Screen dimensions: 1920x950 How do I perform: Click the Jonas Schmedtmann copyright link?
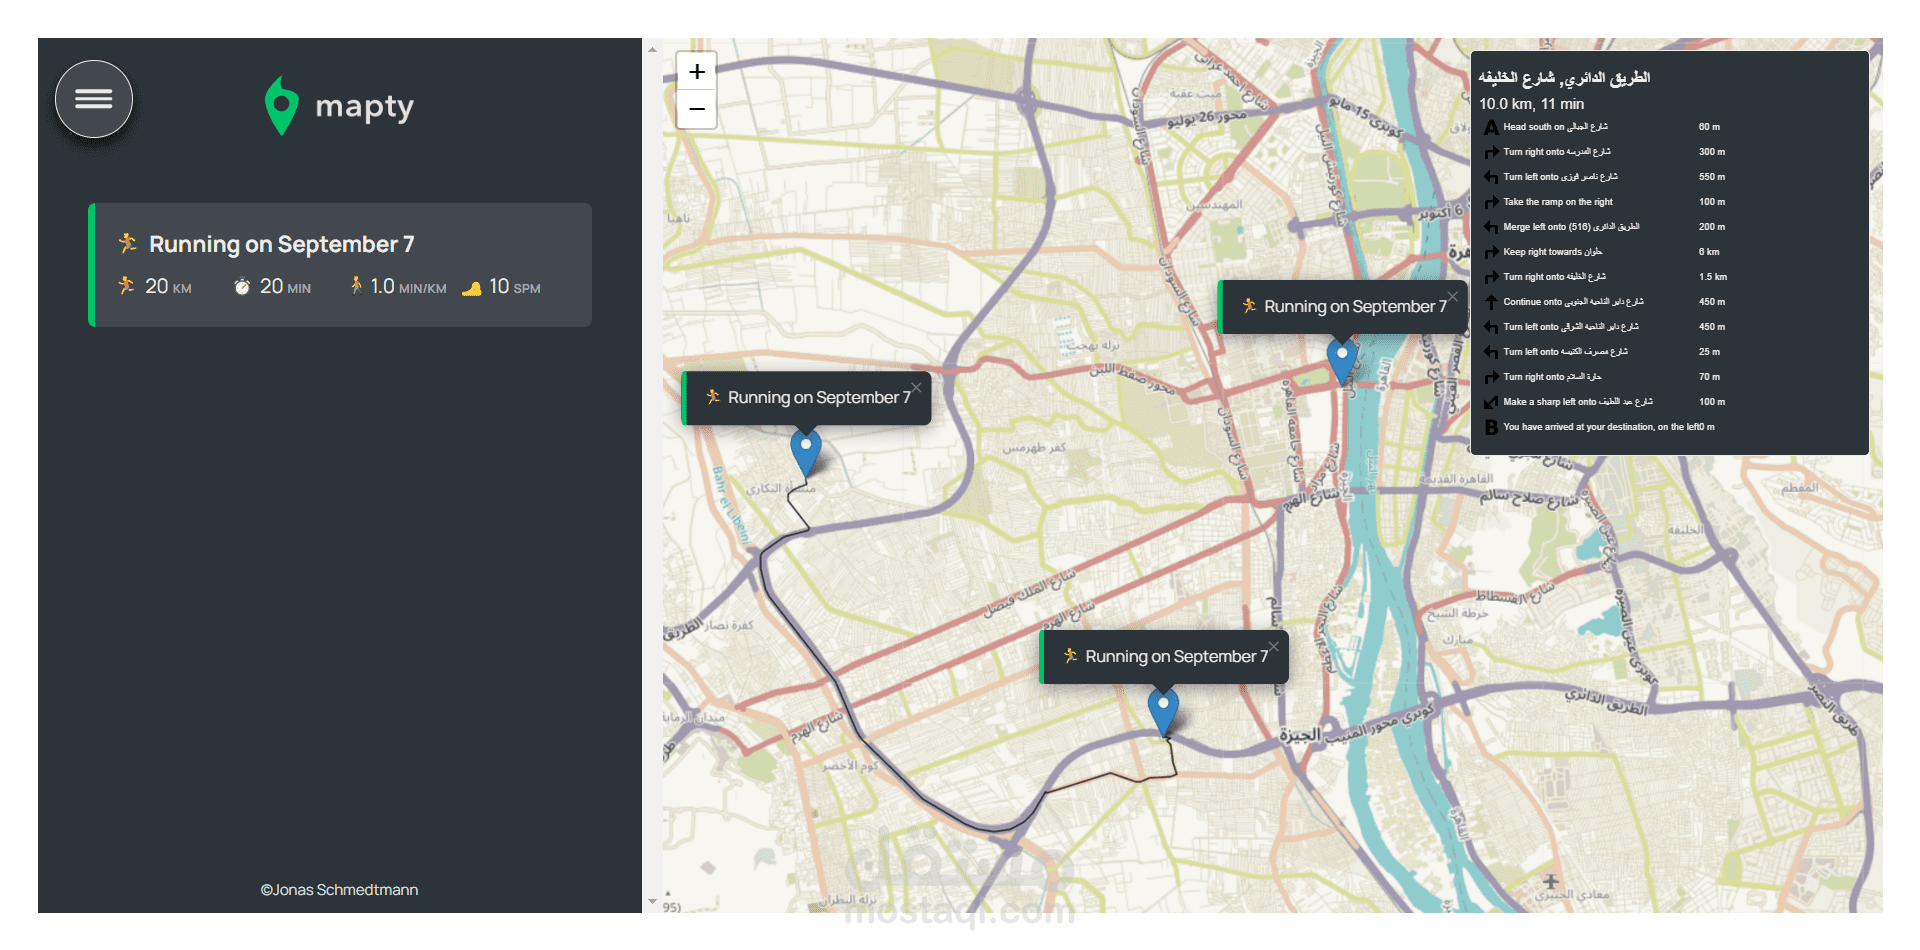coord(340,890)
